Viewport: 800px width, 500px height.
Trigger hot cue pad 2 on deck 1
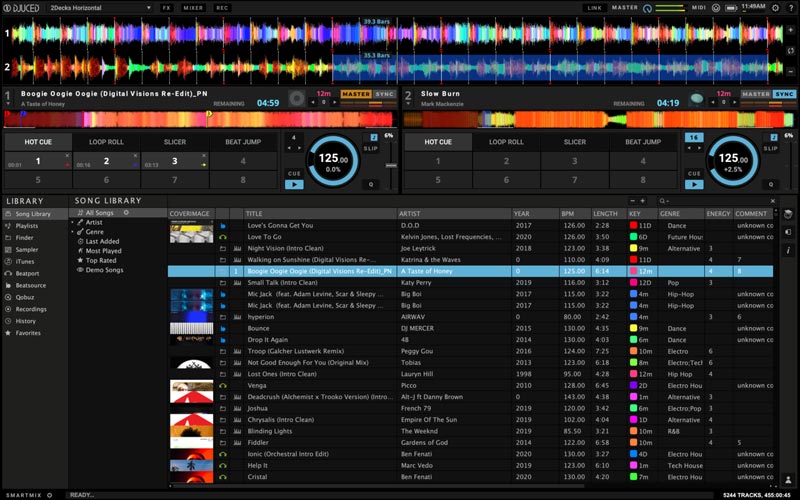tap(106, 161)
